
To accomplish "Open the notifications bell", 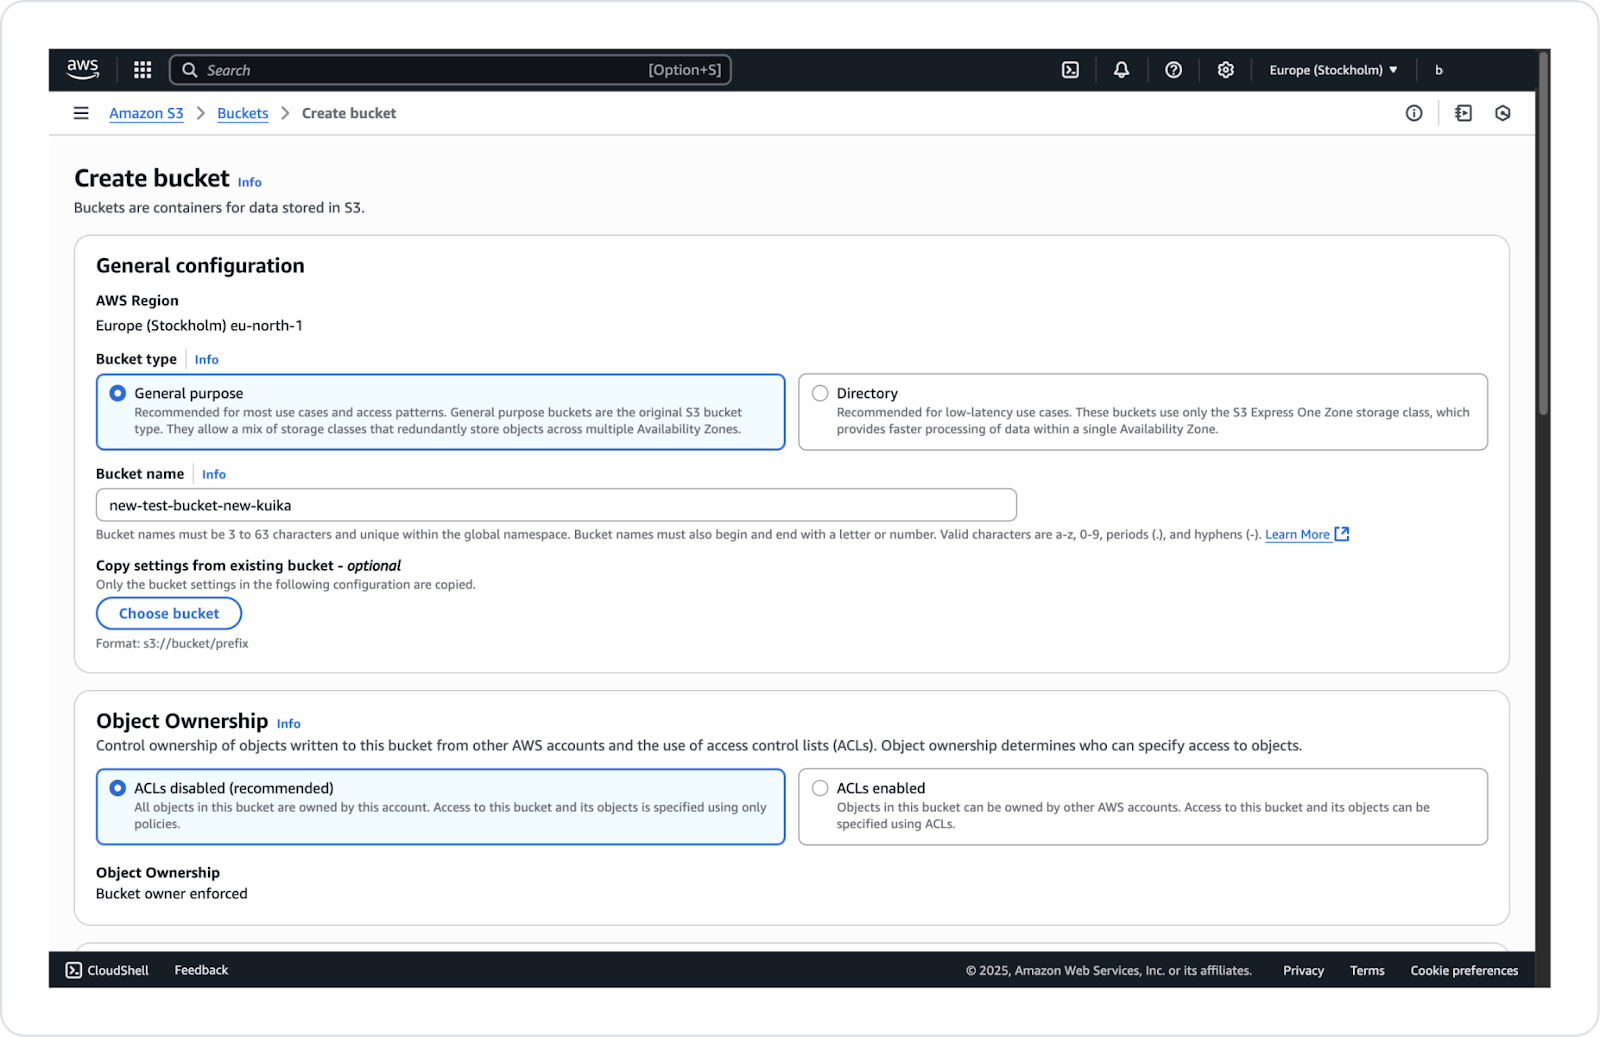I will 1122,70.
